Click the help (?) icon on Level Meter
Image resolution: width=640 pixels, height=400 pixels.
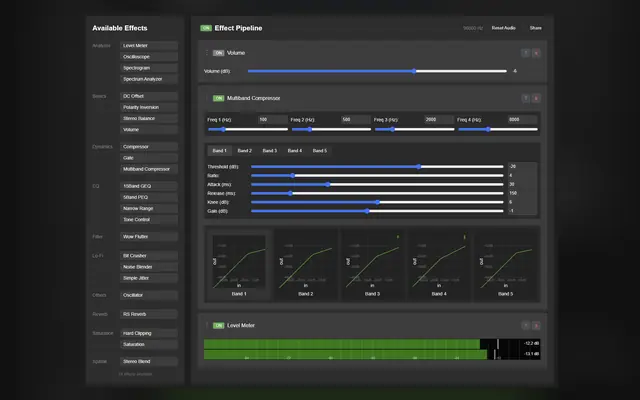pos(525,325)
